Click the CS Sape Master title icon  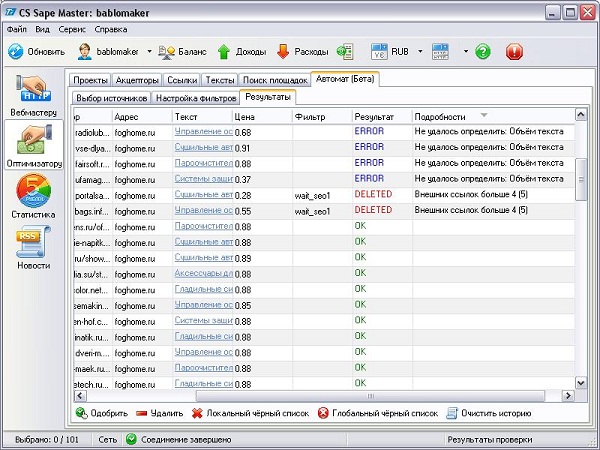[10, 13]
